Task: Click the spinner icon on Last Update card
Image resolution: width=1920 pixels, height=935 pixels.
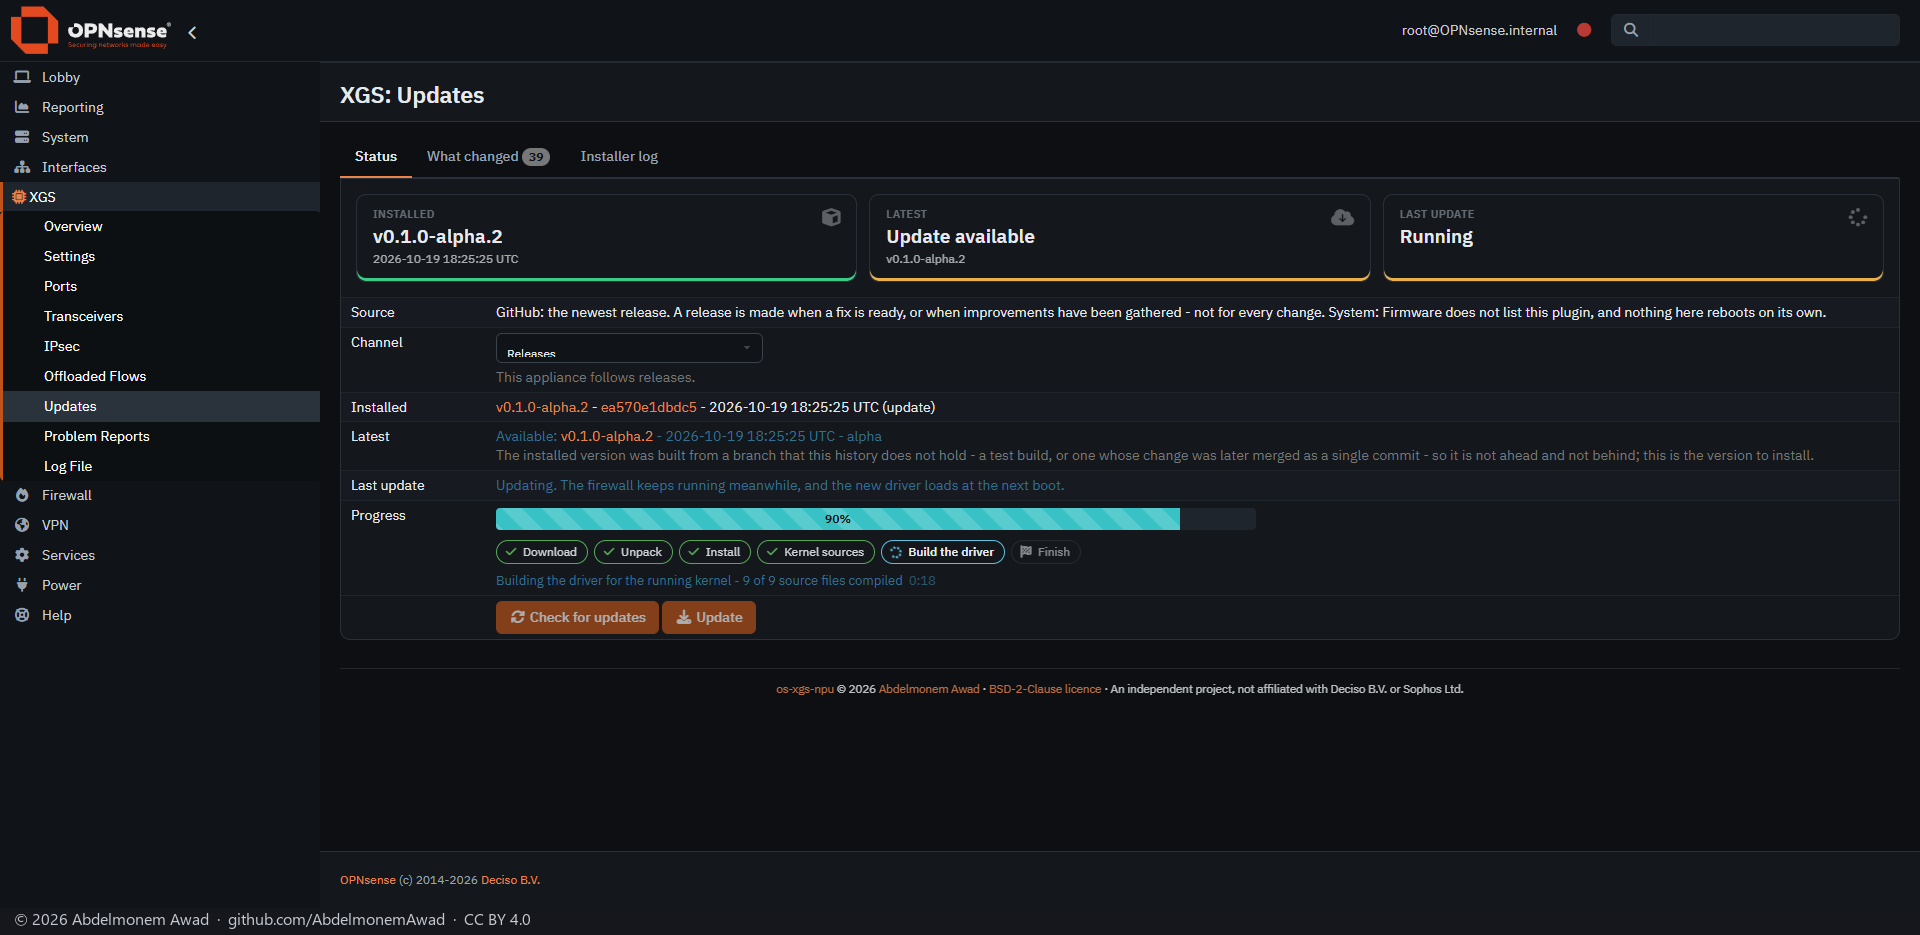Action: [x=1857, y=217]
